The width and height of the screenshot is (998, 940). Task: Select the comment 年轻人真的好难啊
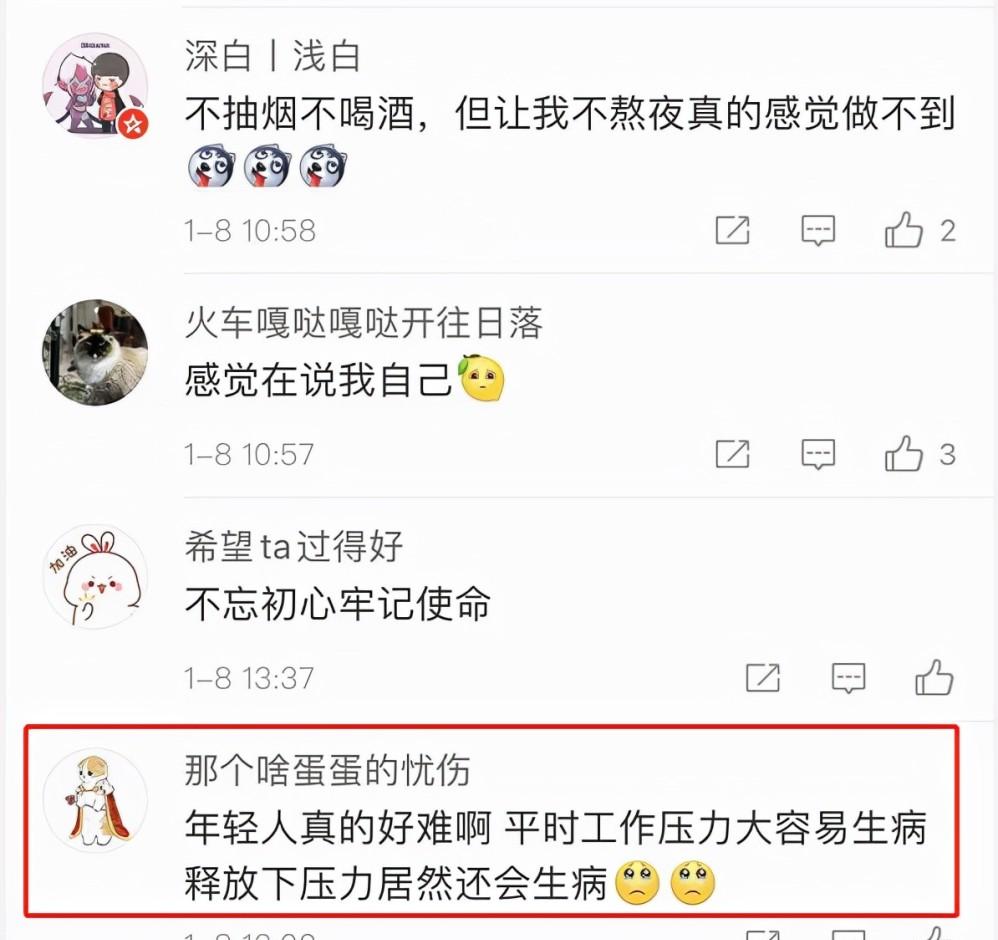tap(555, 857)
